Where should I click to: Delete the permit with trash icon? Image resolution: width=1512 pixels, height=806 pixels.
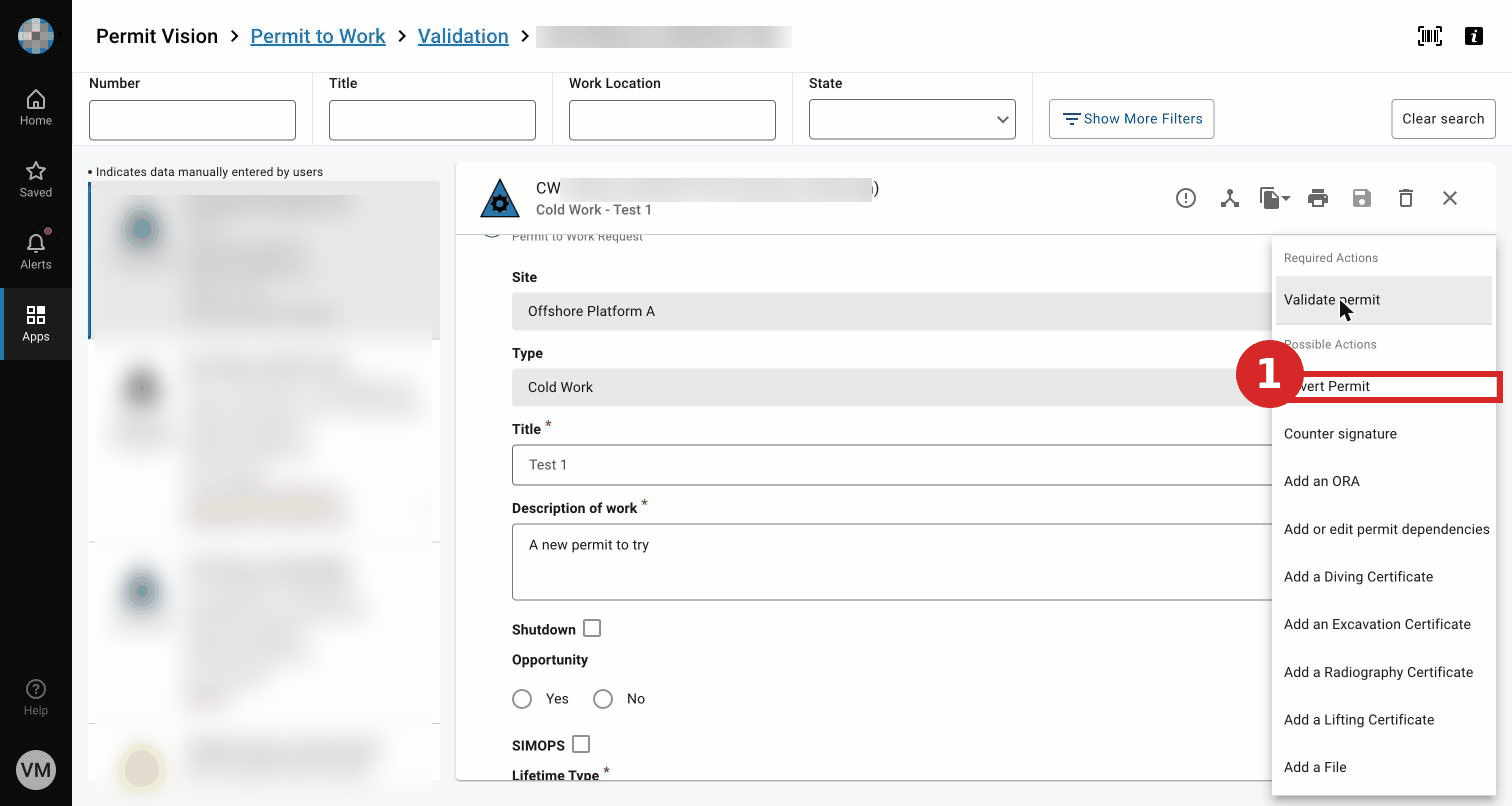click(x=1406, y=198)
